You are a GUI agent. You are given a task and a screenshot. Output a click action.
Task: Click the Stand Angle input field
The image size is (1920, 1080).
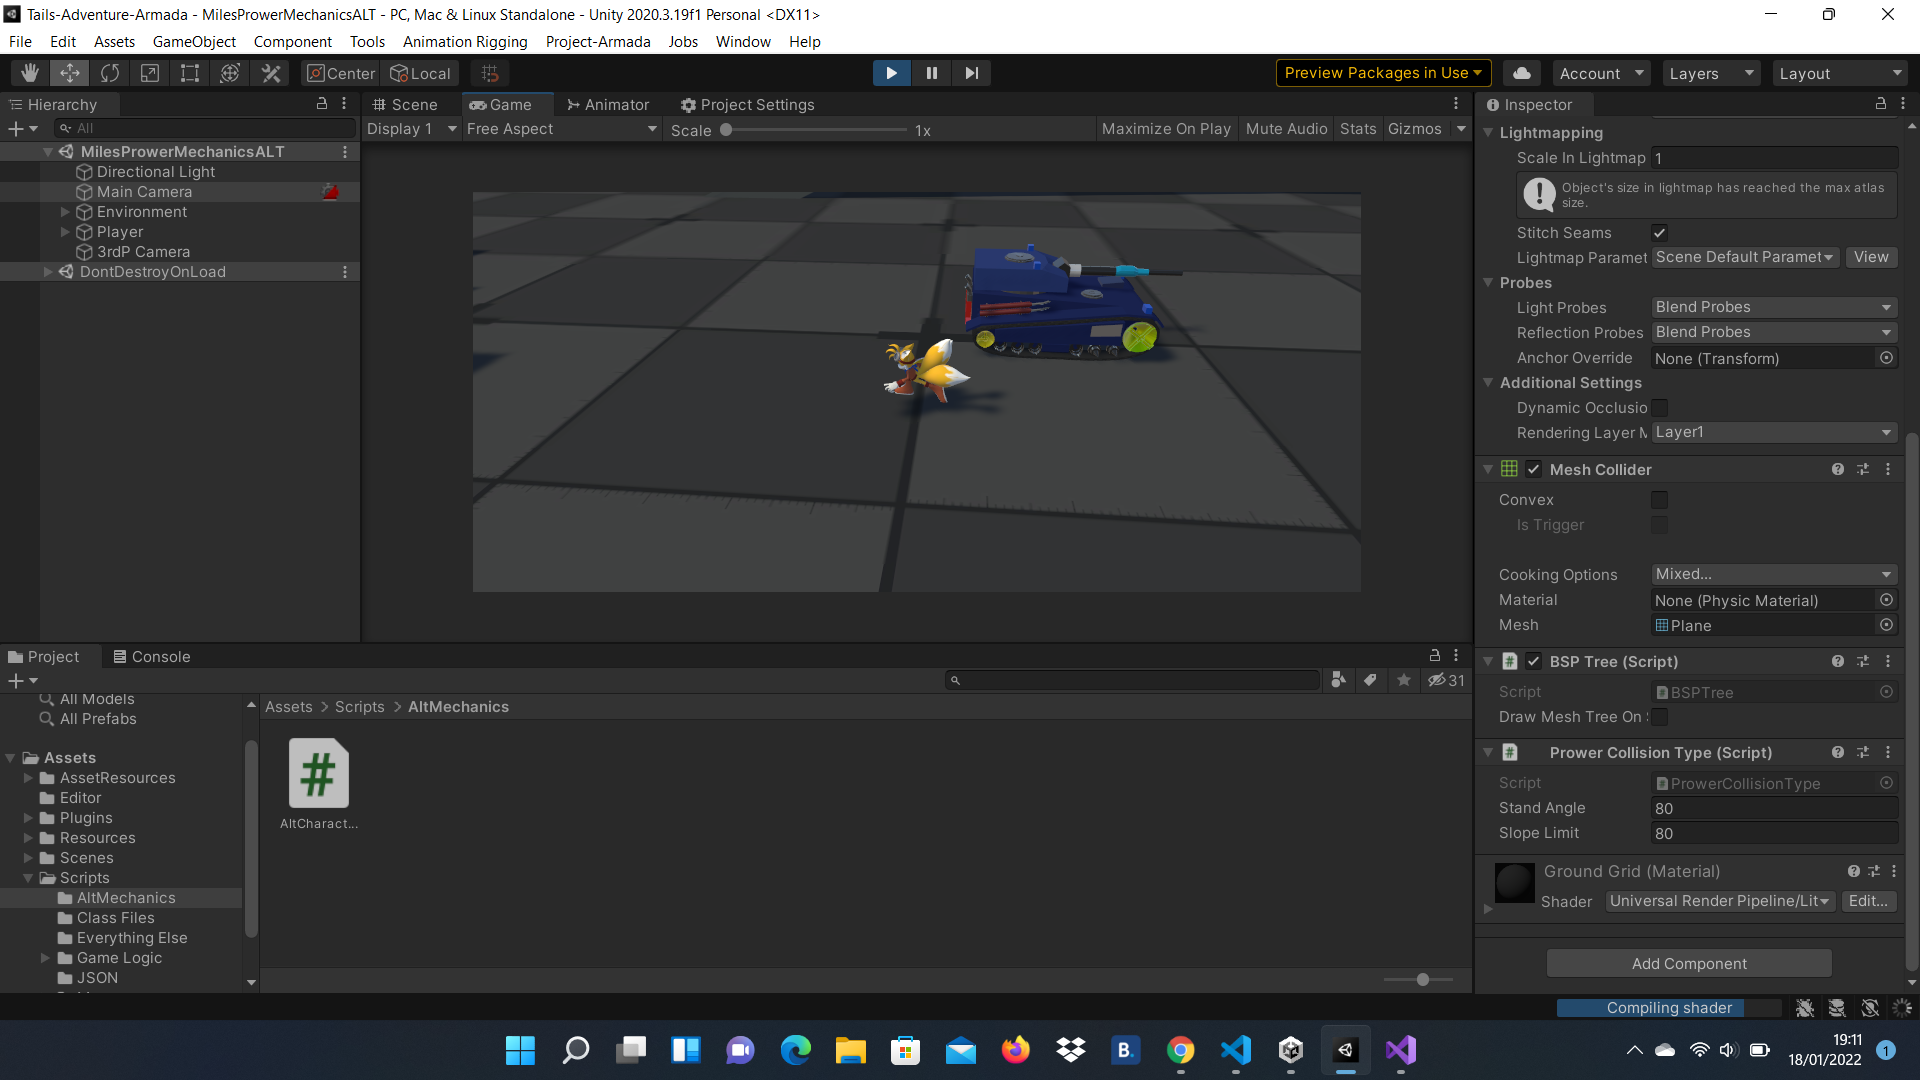point(1774,808)
